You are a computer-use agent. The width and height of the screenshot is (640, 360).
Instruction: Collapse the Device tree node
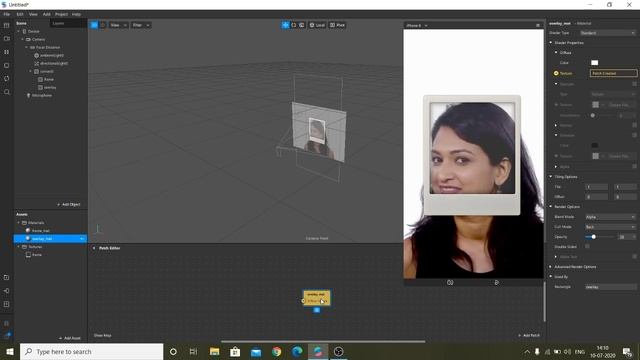[x=18, y=31]
